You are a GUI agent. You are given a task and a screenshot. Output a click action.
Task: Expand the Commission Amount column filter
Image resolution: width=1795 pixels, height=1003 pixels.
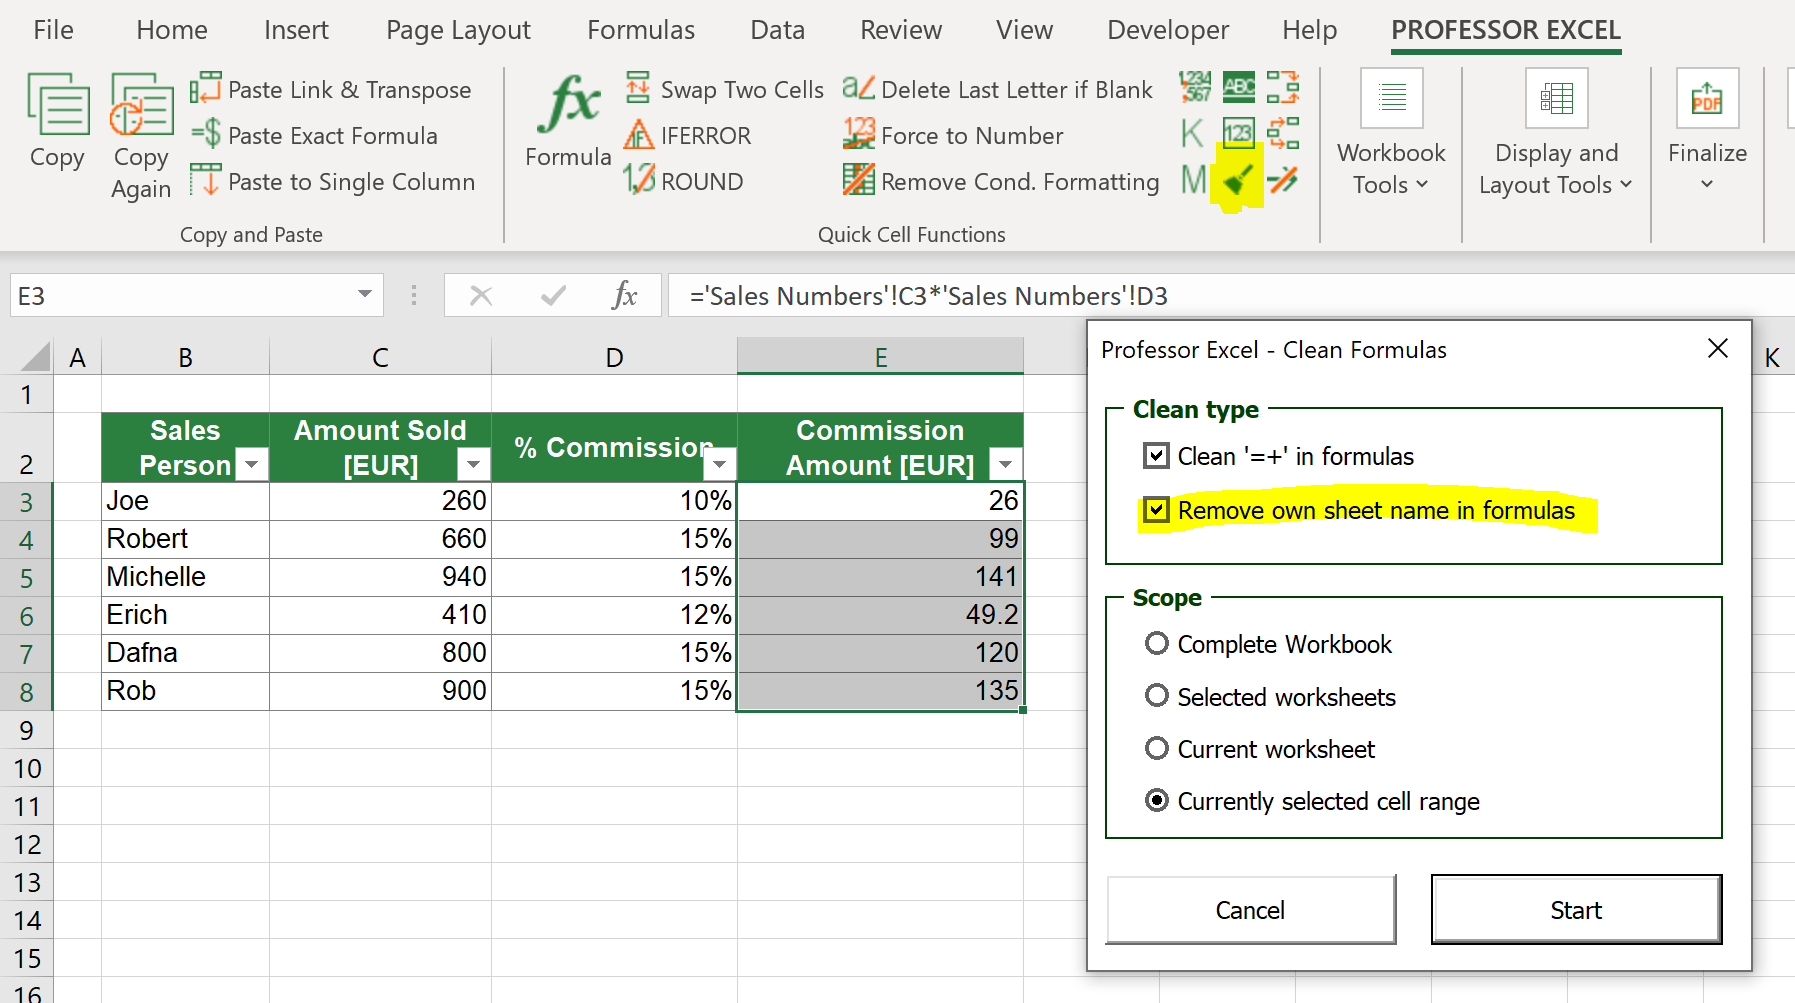[1005, 464]
